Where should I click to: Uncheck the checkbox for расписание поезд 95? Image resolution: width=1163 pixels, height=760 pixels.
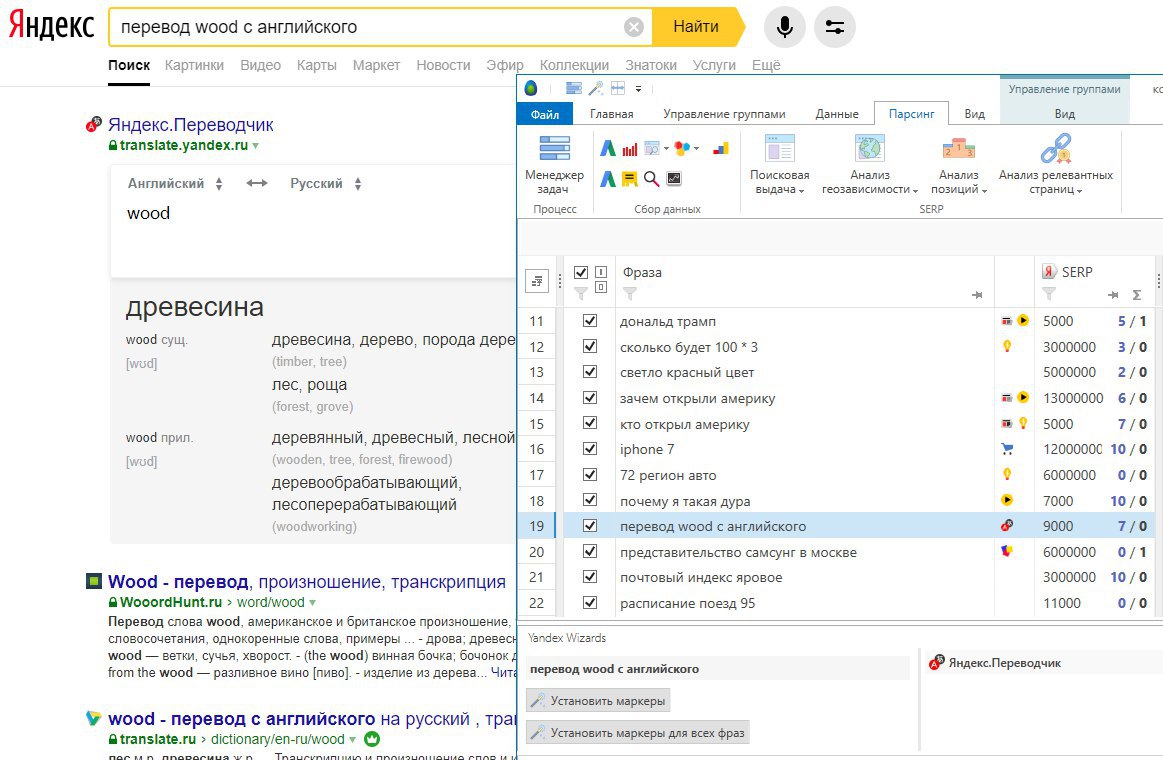point(590,603)
